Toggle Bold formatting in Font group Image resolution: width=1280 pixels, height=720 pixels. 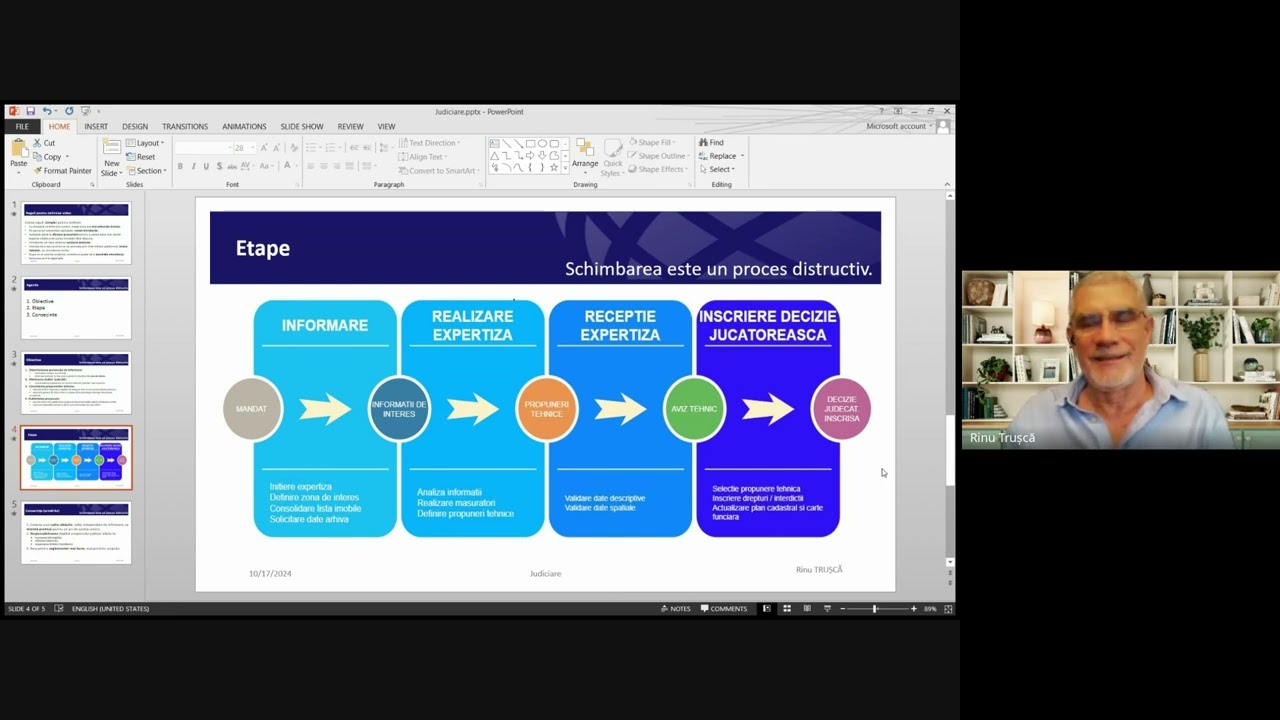[180, 166]
